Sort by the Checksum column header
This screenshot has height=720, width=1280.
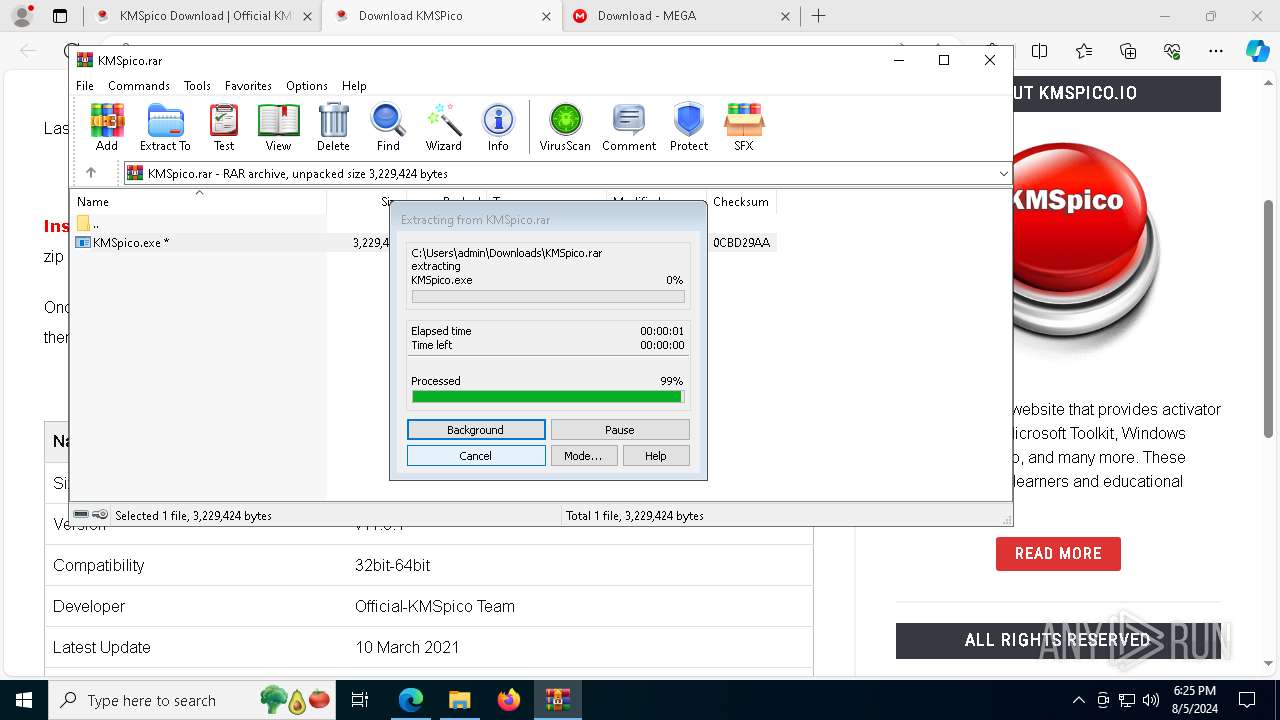741,201
